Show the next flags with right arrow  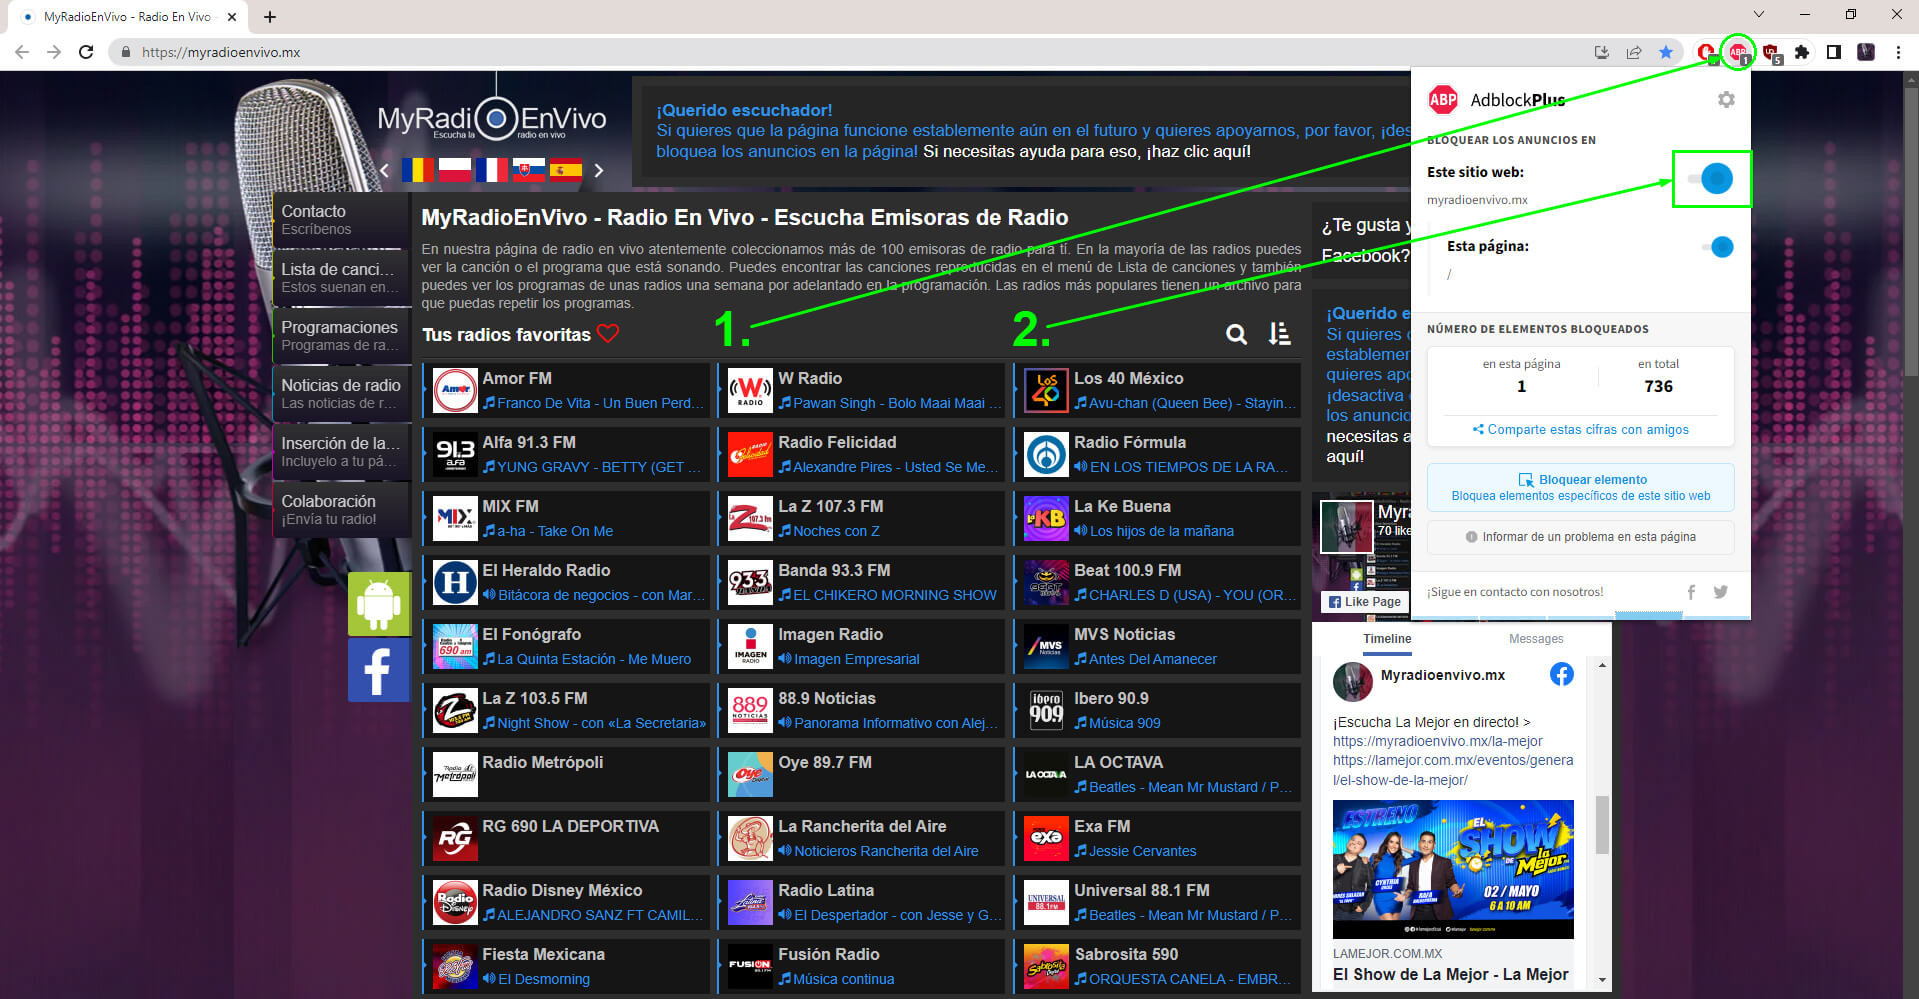point(598,171)
